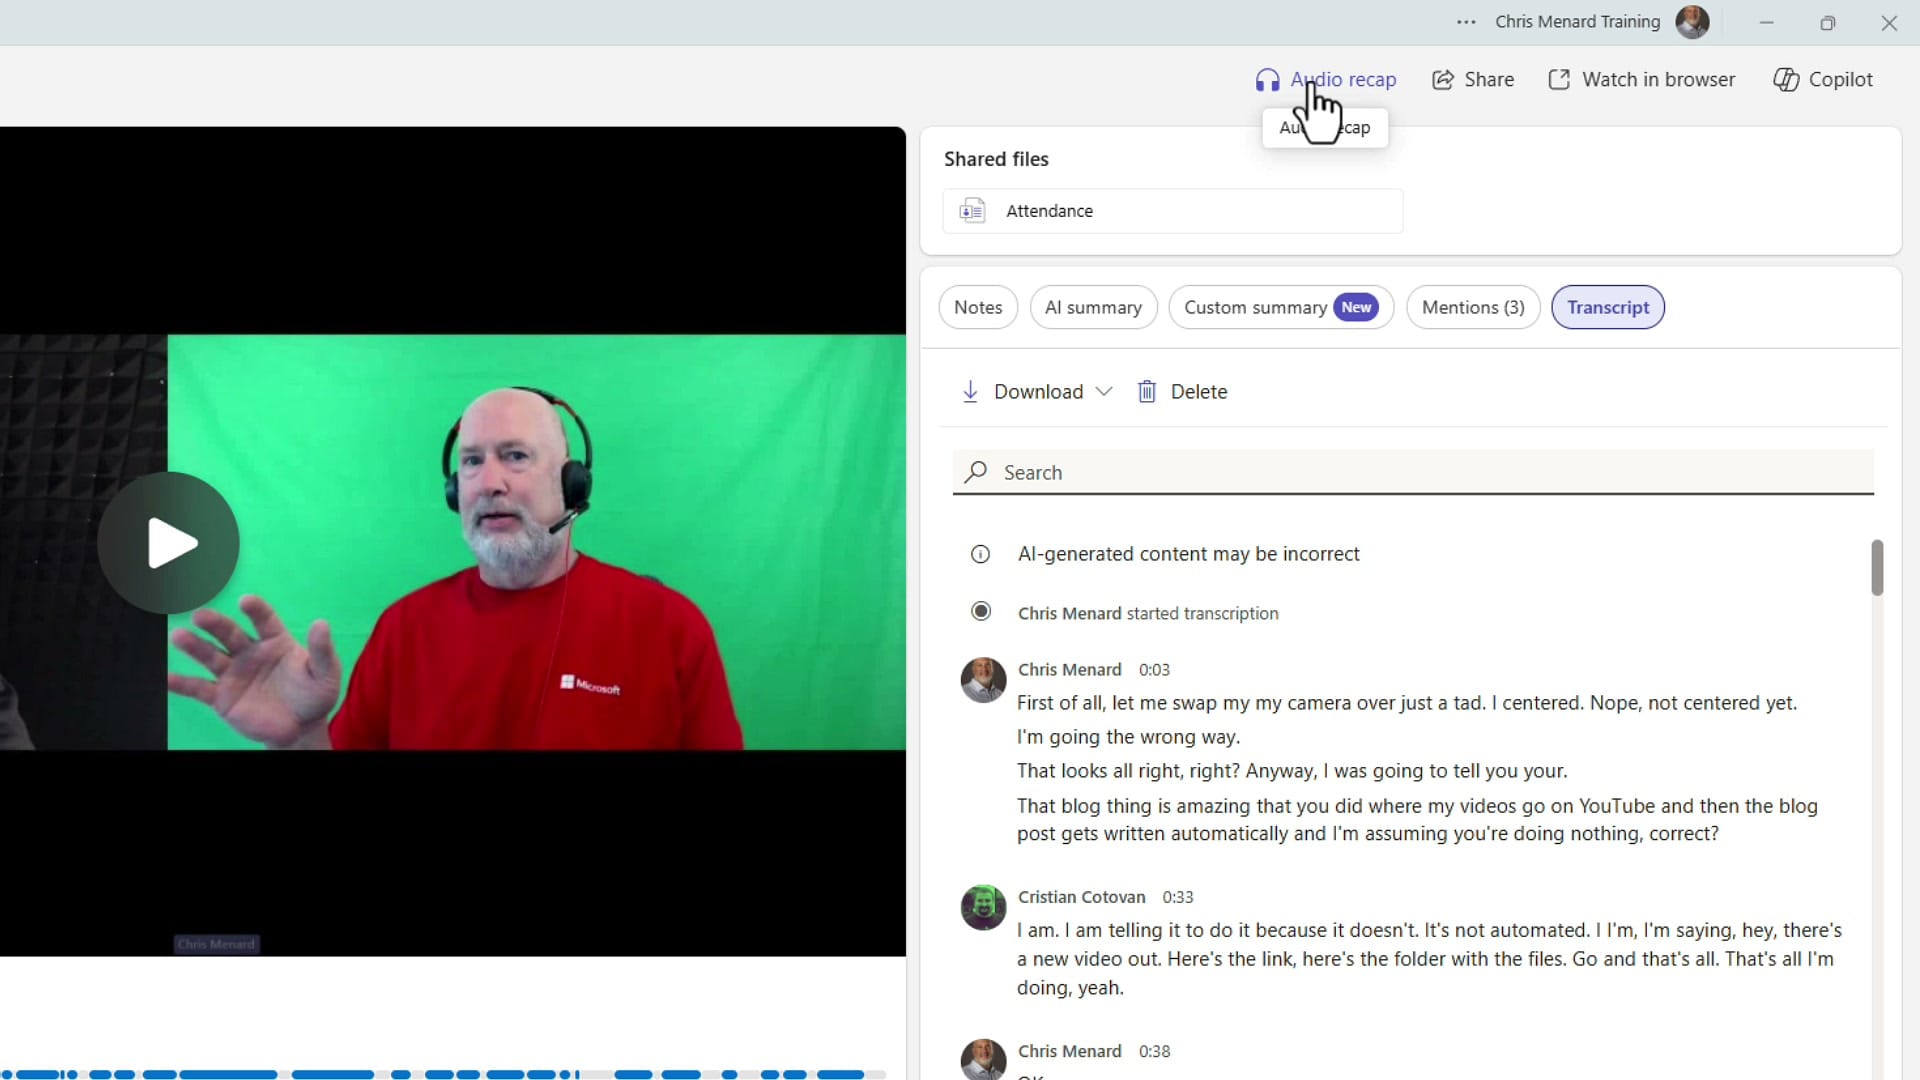Open Watch in browser external link icon
This screenshot has height=1080, width=1920.
click(1559, 80)
